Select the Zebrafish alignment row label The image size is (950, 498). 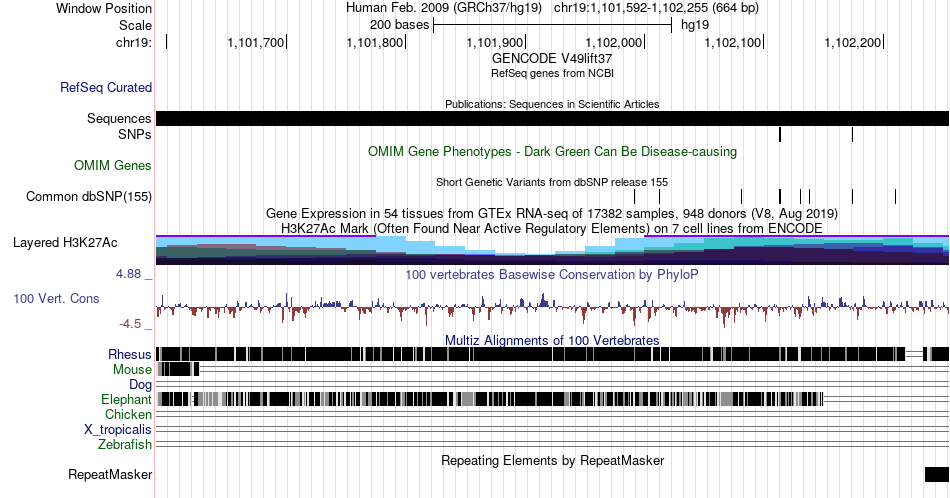[125, 444]
